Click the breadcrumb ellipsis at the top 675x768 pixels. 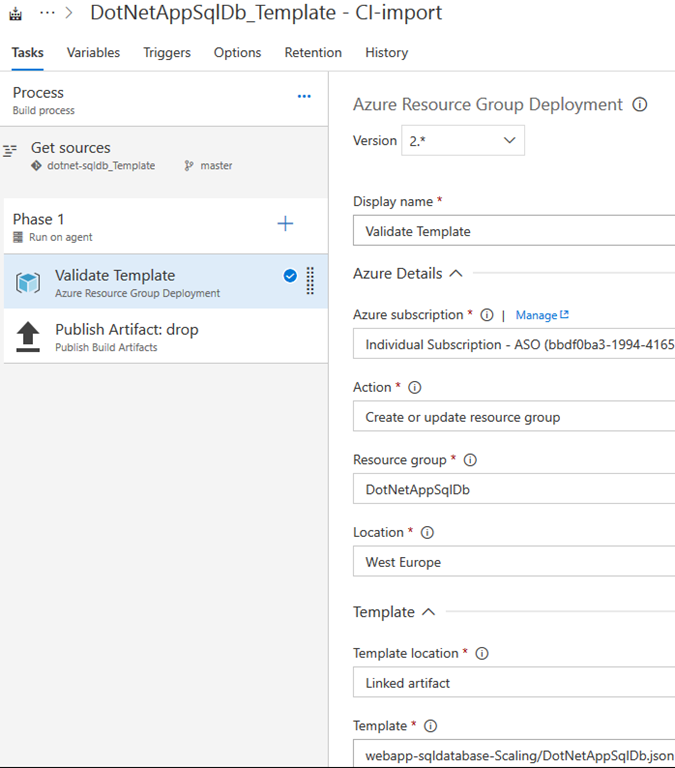(47, 13)
